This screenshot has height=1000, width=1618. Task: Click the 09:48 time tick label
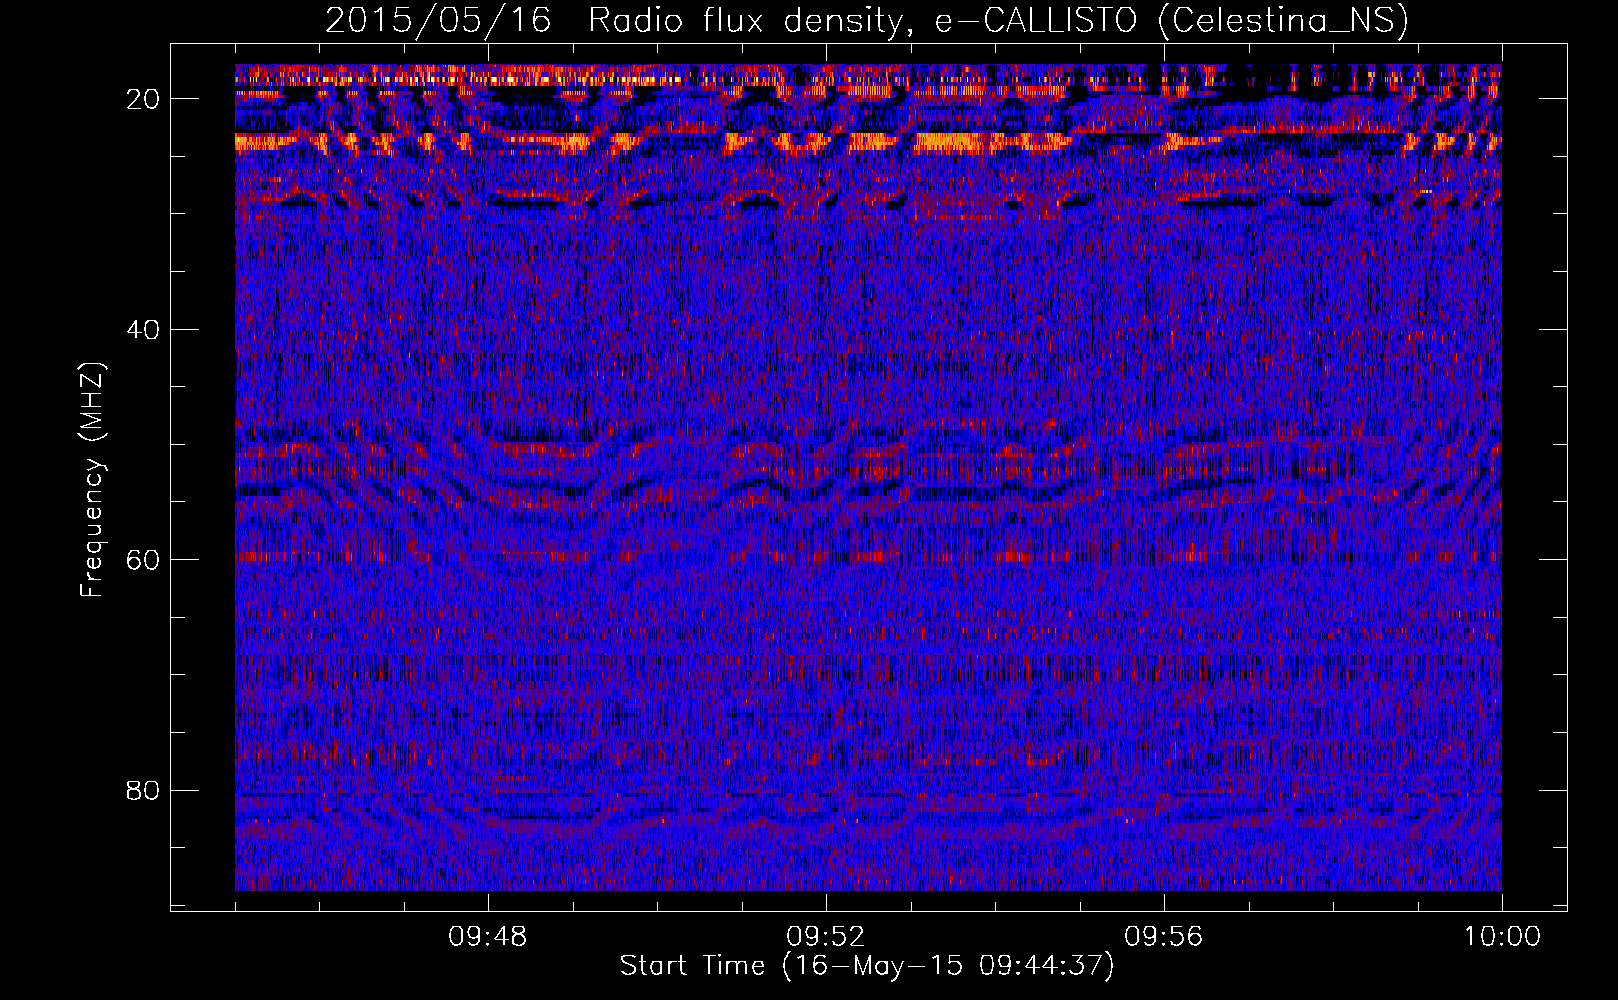[488, 937]
